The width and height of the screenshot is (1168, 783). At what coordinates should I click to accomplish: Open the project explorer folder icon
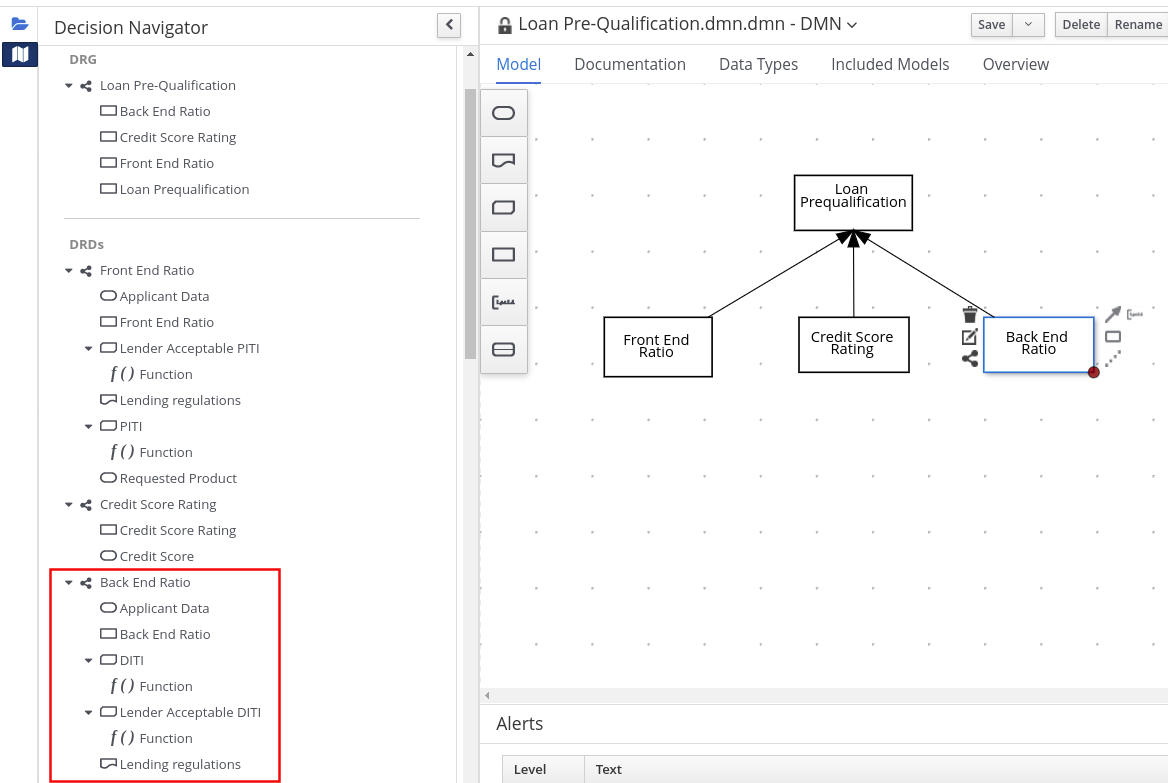(x=19, y=24)
